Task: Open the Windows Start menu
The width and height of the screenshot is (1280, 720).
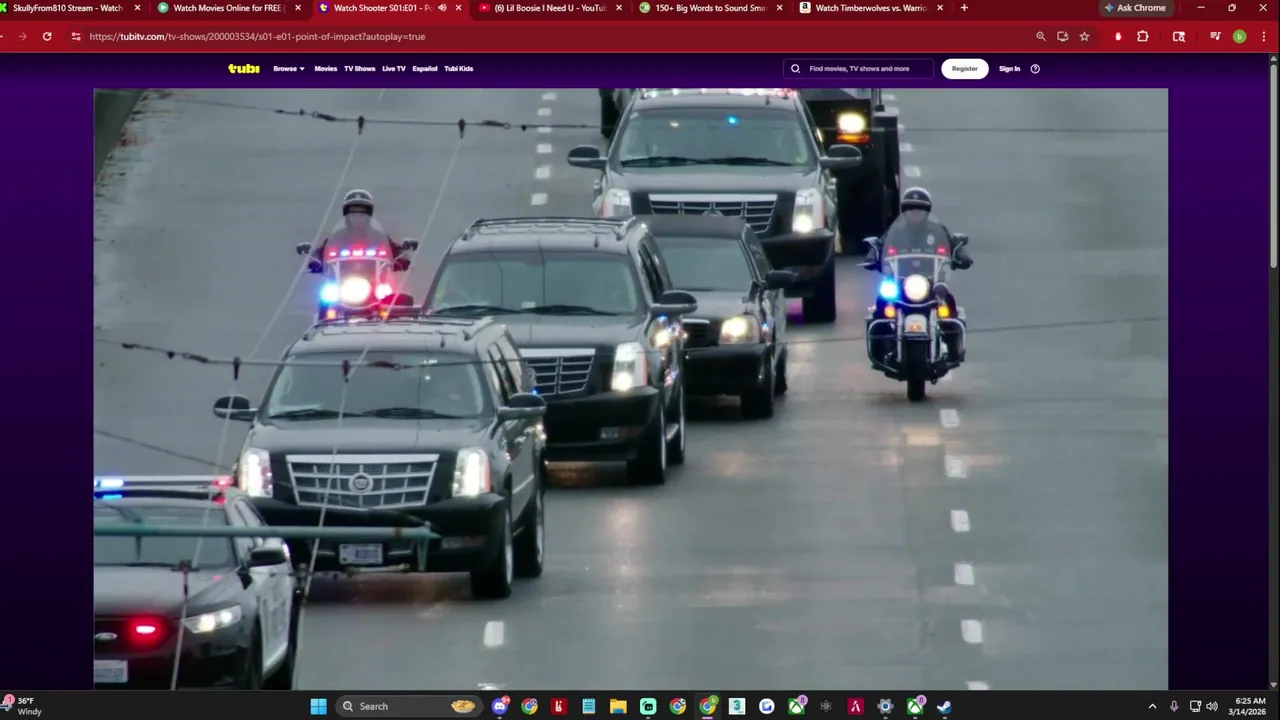Action: pos(318,706)
